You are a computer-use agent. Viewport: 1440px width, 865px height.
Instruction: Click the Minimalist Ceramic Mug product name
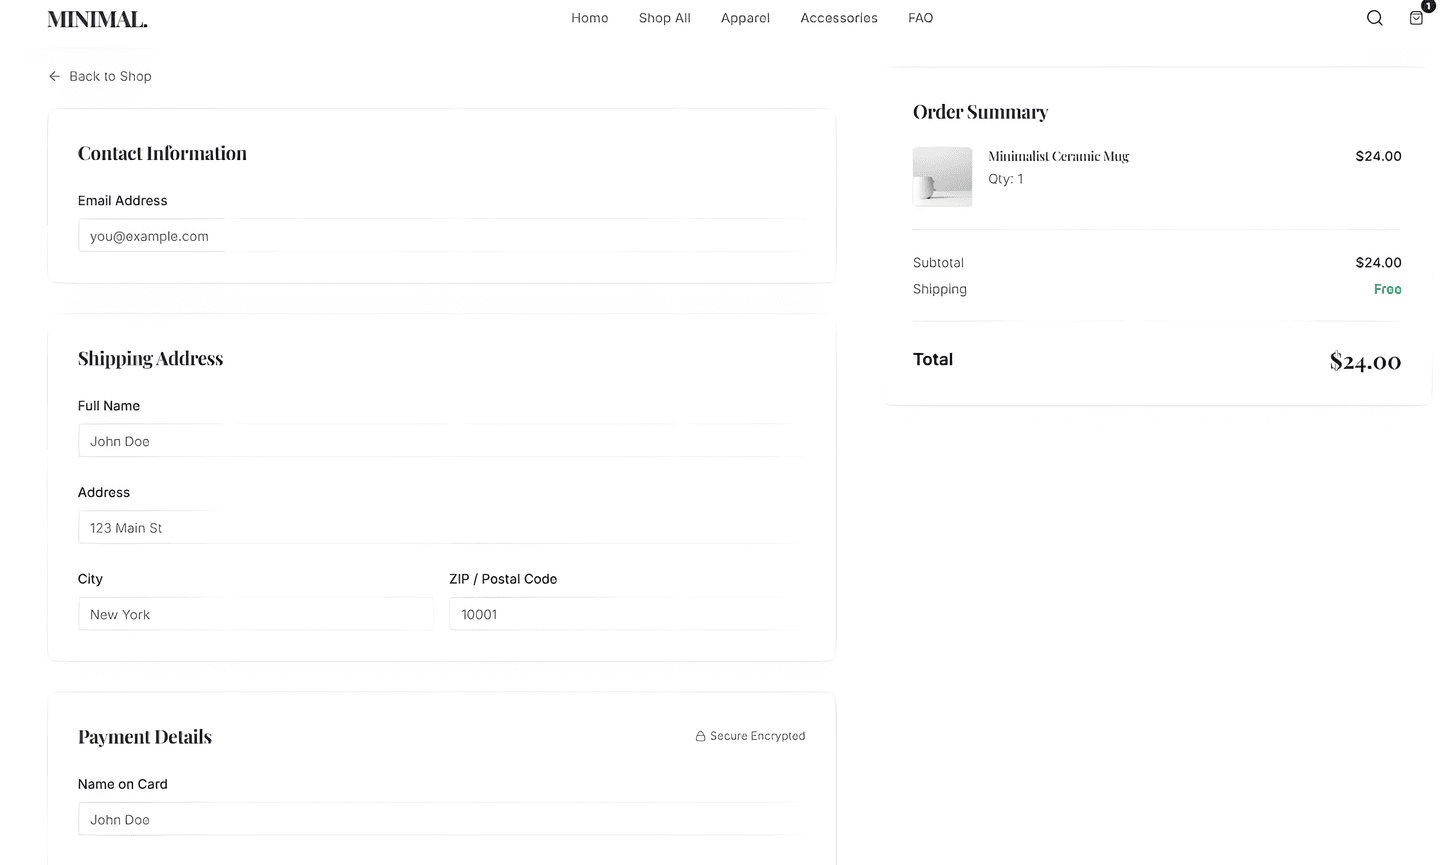point(1058,156)
